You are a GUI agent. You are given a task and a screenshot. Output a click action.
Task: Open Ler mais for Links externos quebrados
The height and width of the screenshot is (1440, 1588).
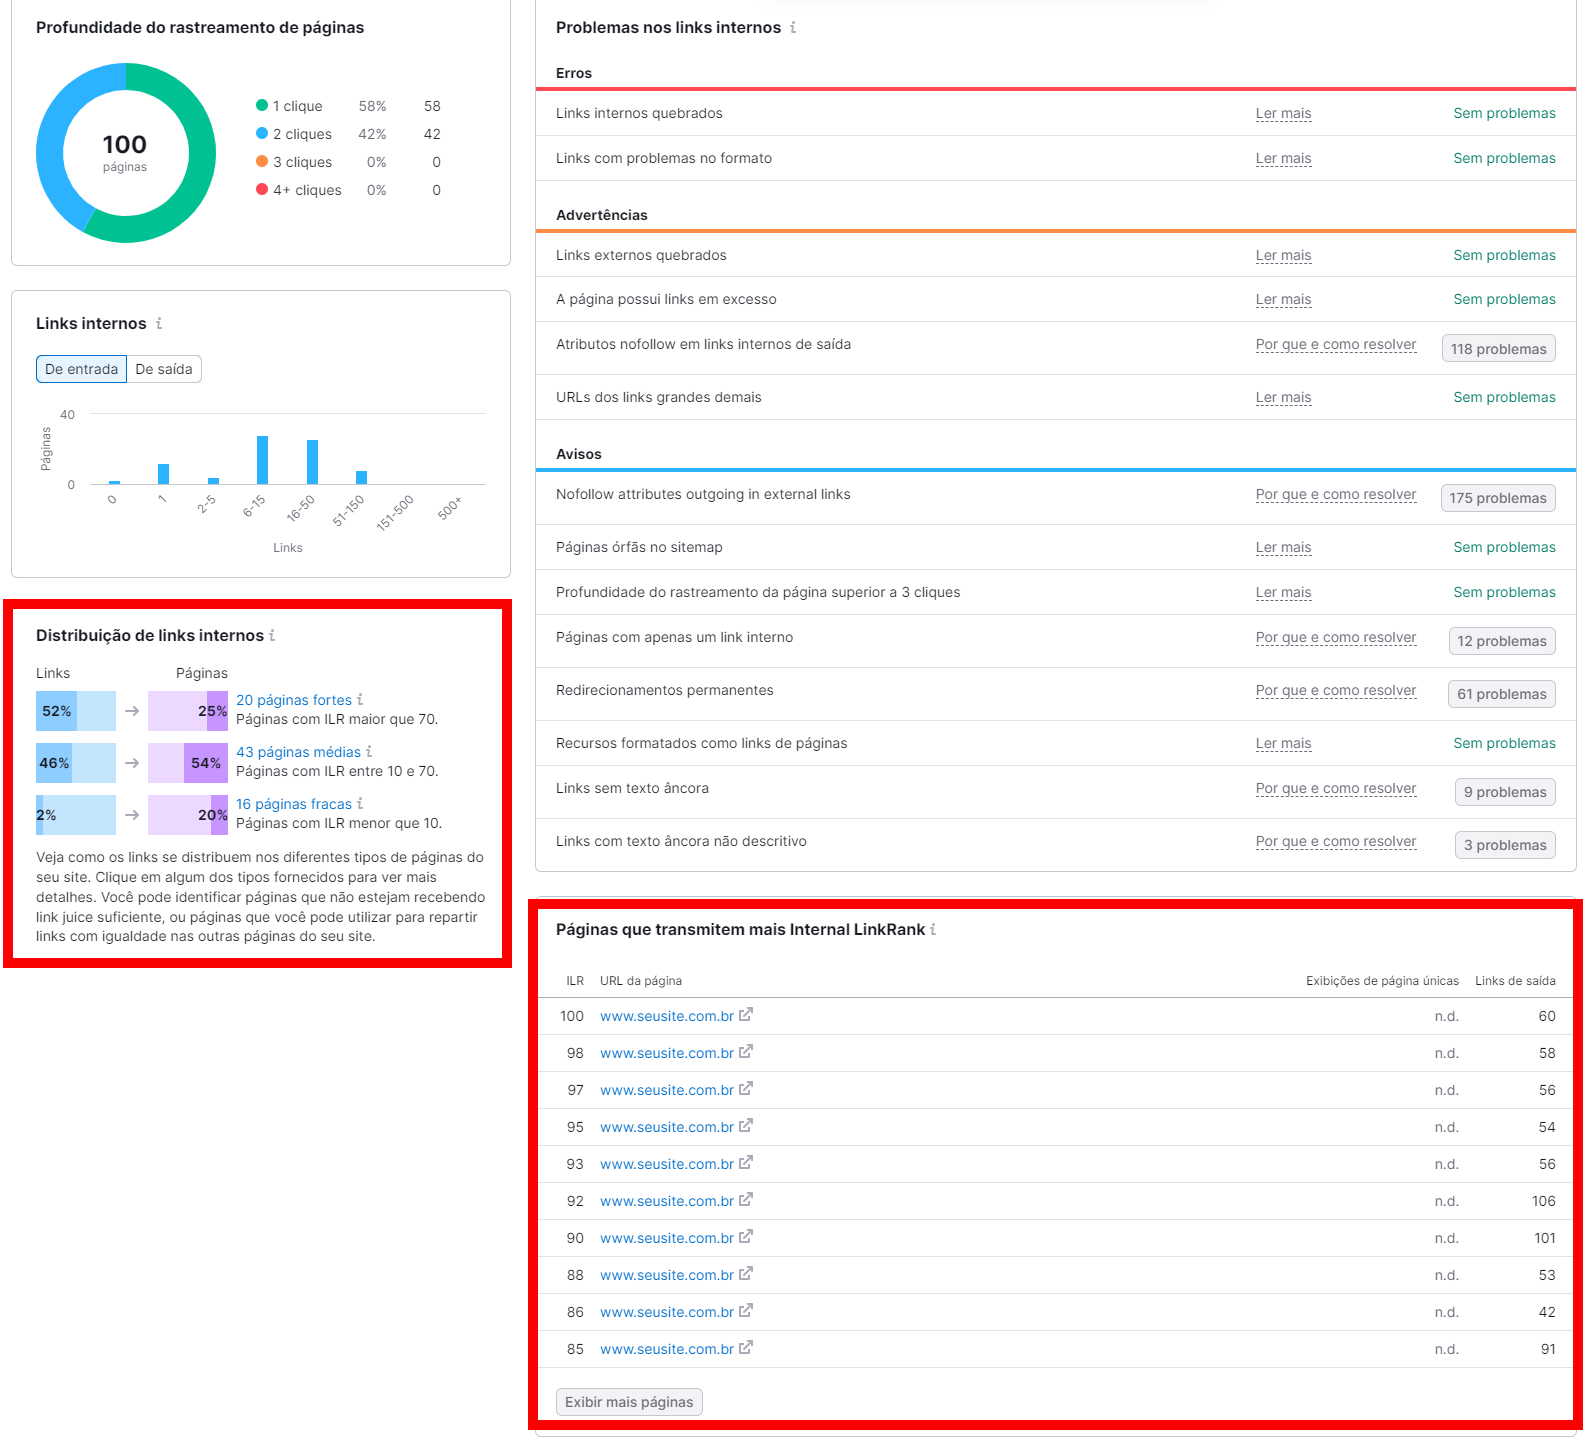pyautogui.click(x=1283, y=256)
